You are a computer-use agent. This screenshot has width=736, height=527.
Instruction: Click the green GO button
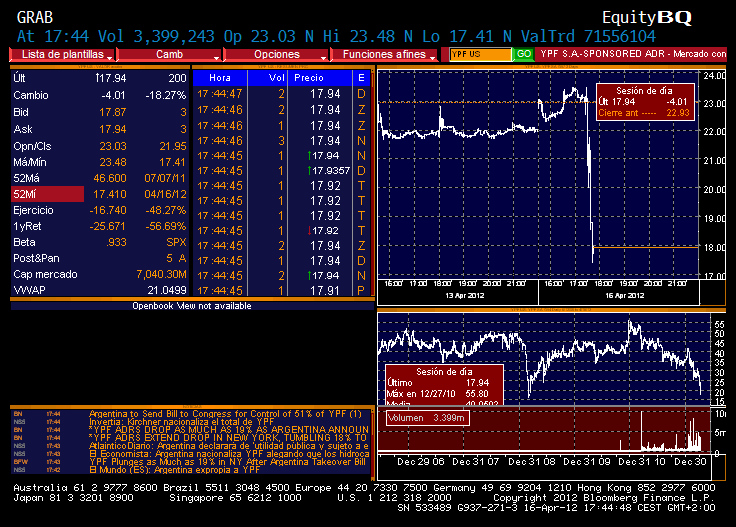click(524, 54)
